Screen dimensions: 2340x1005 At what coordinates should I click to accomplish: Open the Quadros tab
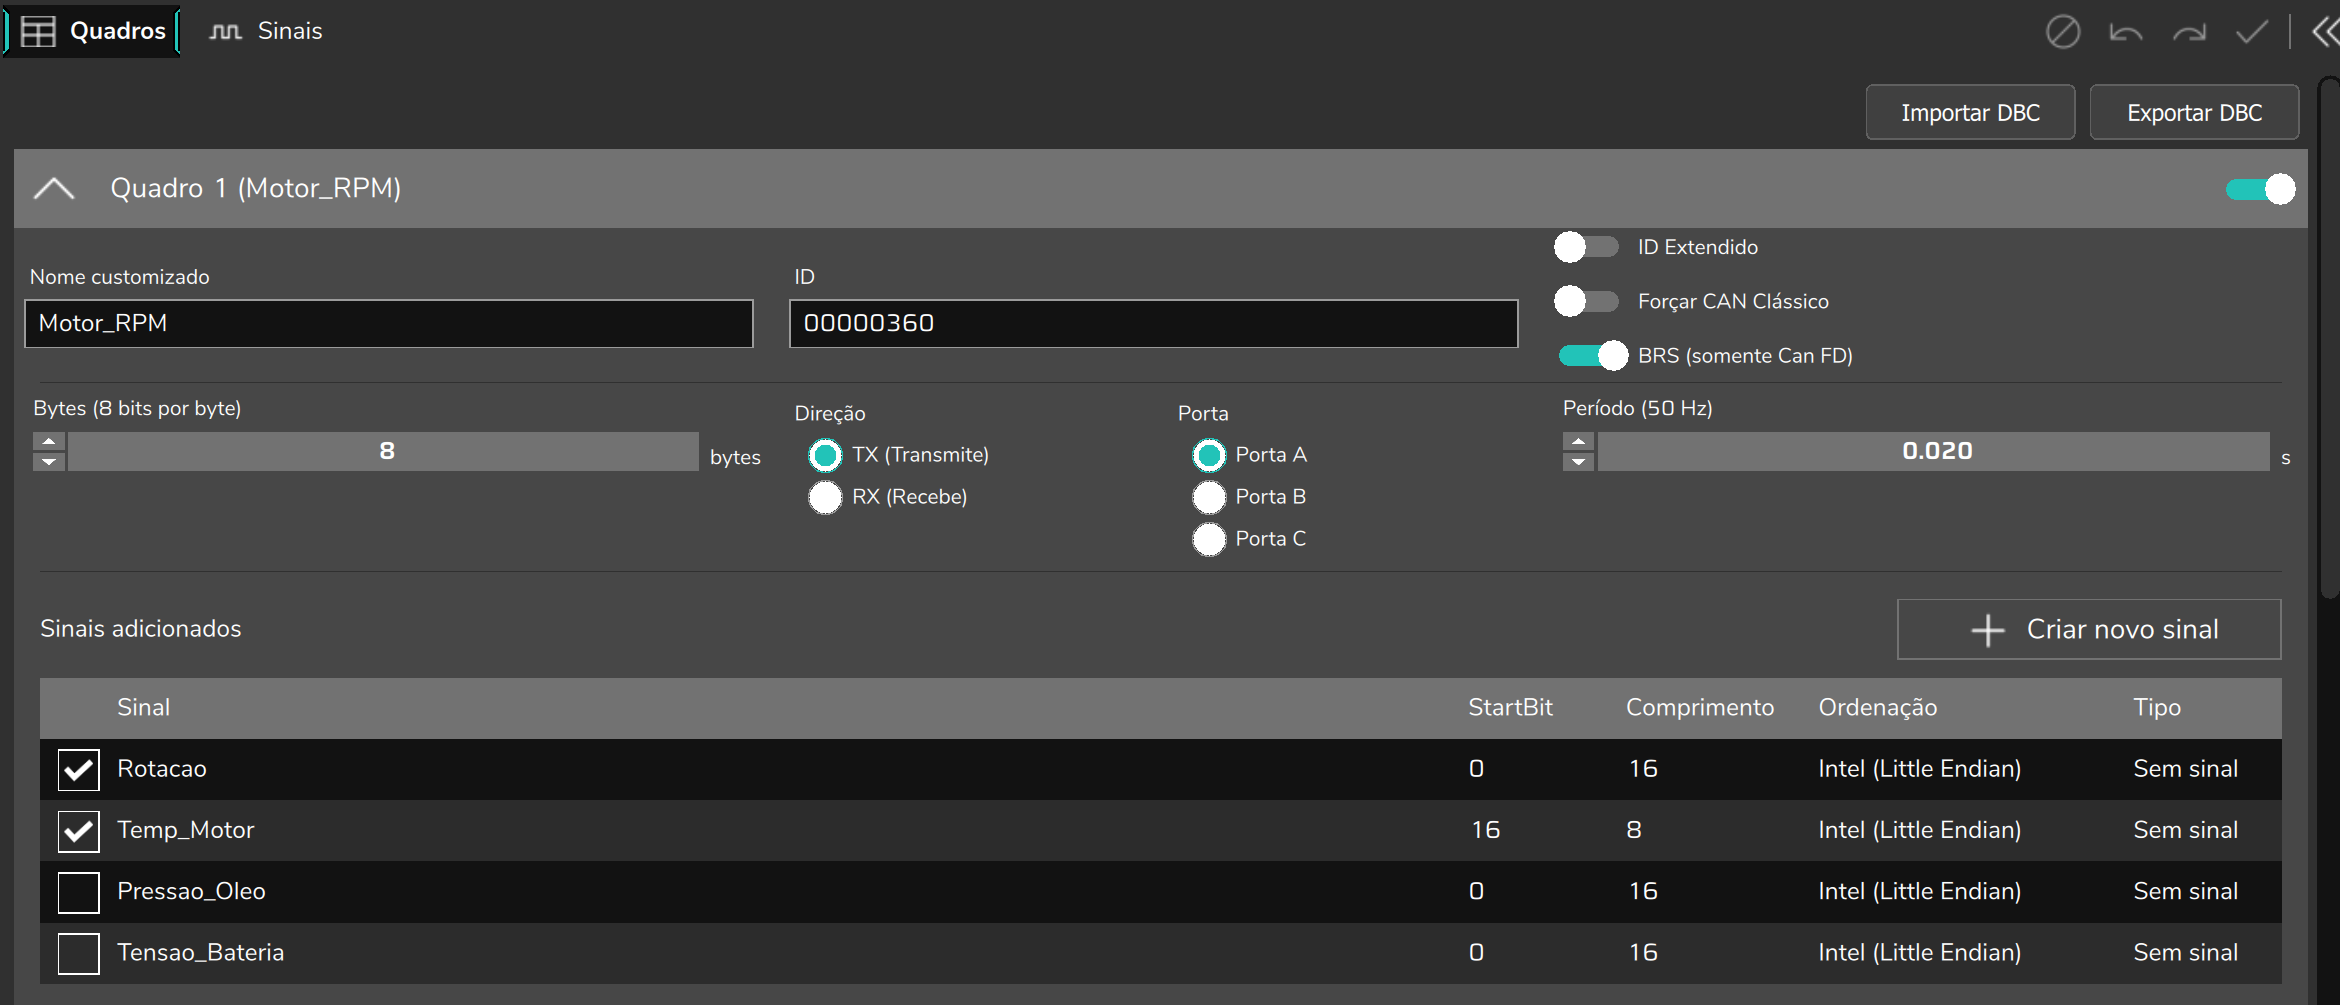point(92,31)
